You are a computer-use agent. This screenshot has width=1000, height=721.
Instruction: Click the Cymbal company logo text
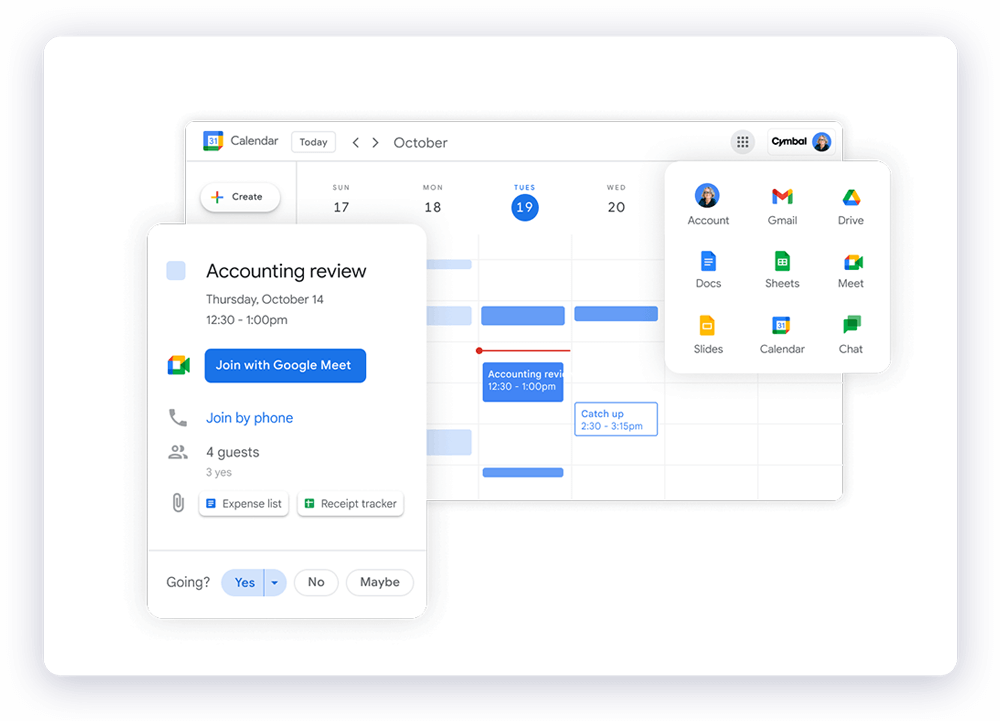point(790,141)
